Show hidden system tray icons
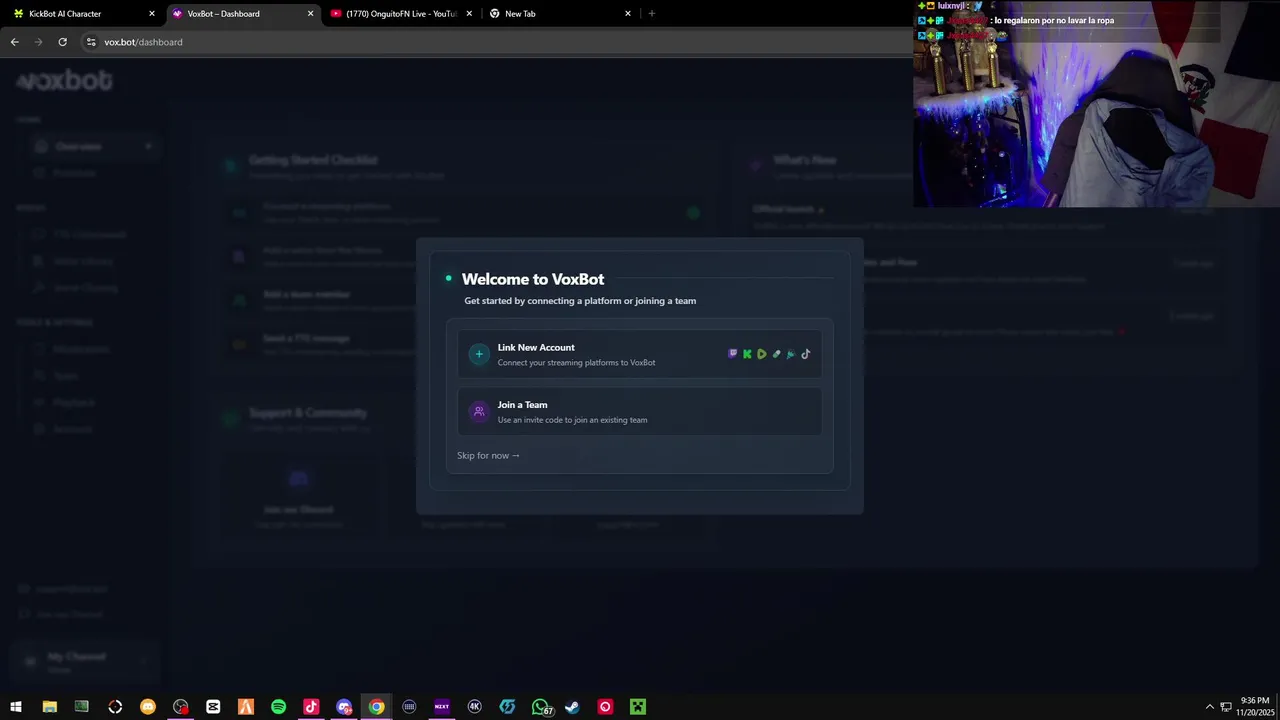This screenshot has width=1280, height=720. point(1209,707)
